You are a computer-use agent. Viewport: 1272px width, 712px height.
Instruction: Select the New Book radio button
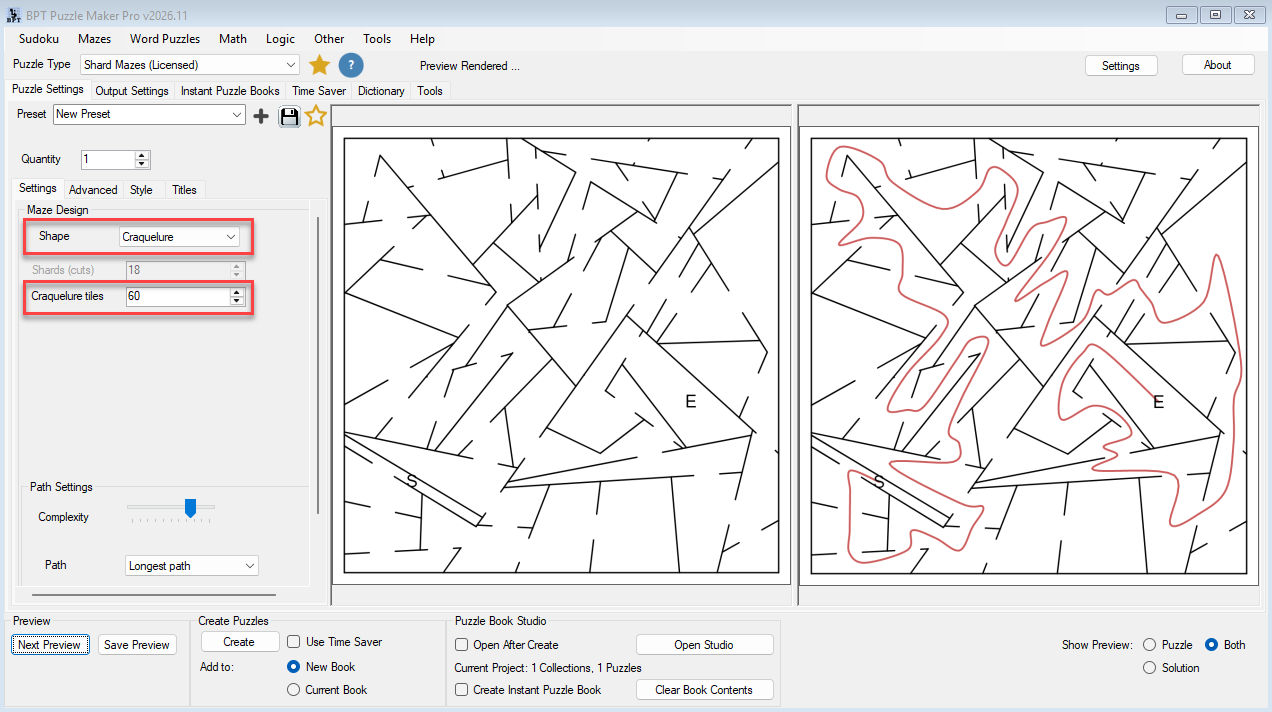point(294,667)
